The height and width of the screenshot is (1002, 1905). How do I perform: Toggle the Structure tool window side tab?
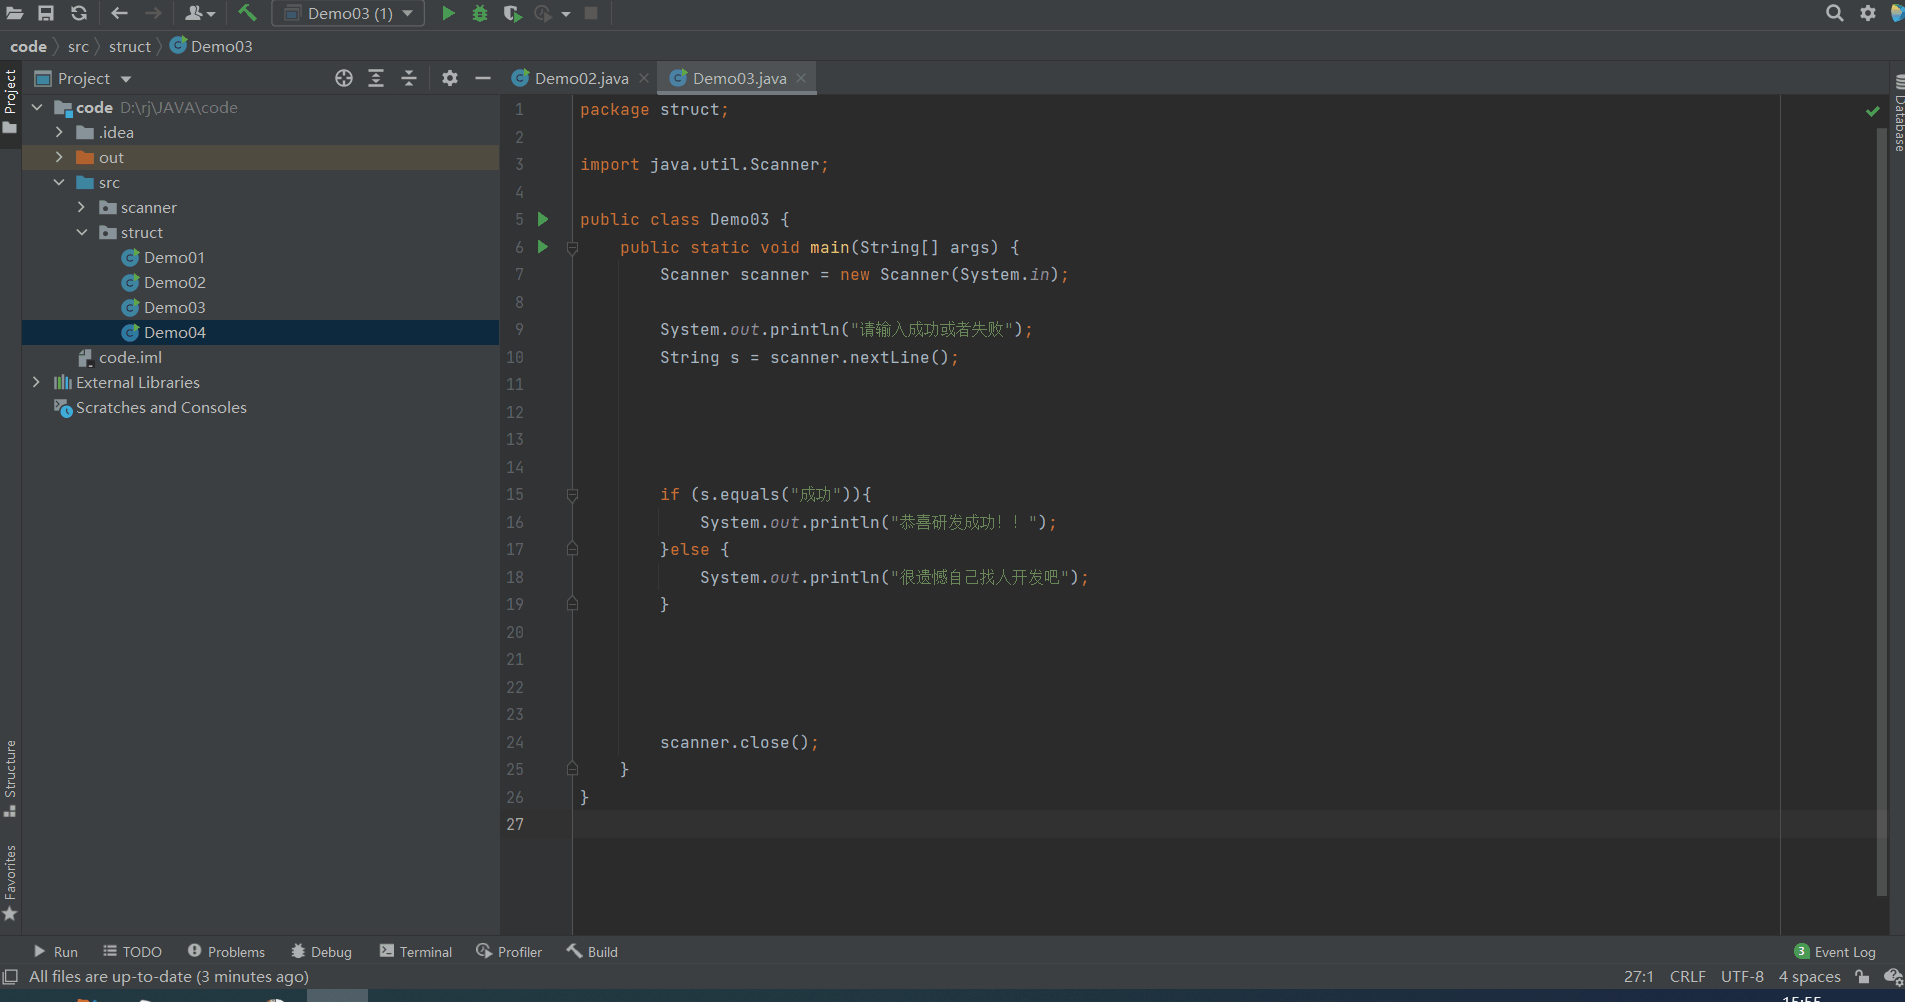[x=10, y=770]
